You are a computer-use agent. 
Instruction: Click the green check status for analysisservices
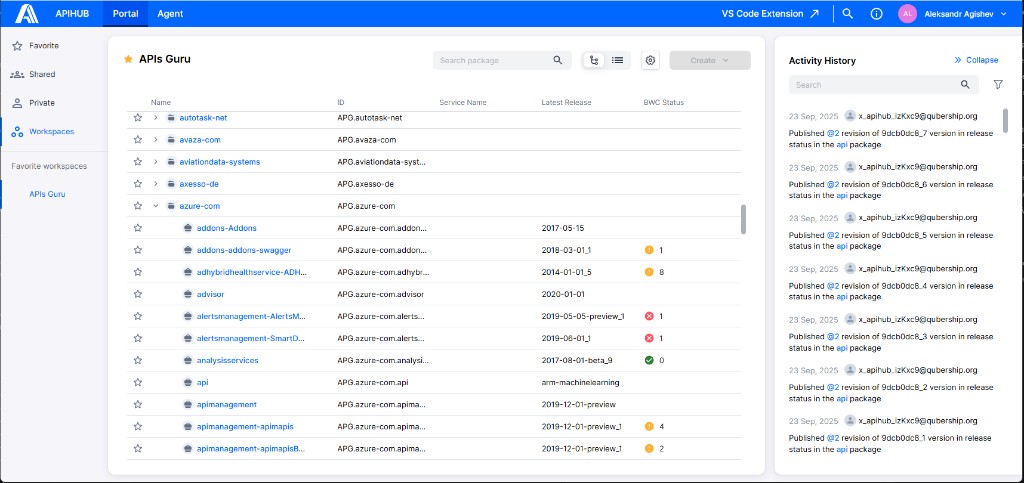pyautogui.click(x=648, y=360)
